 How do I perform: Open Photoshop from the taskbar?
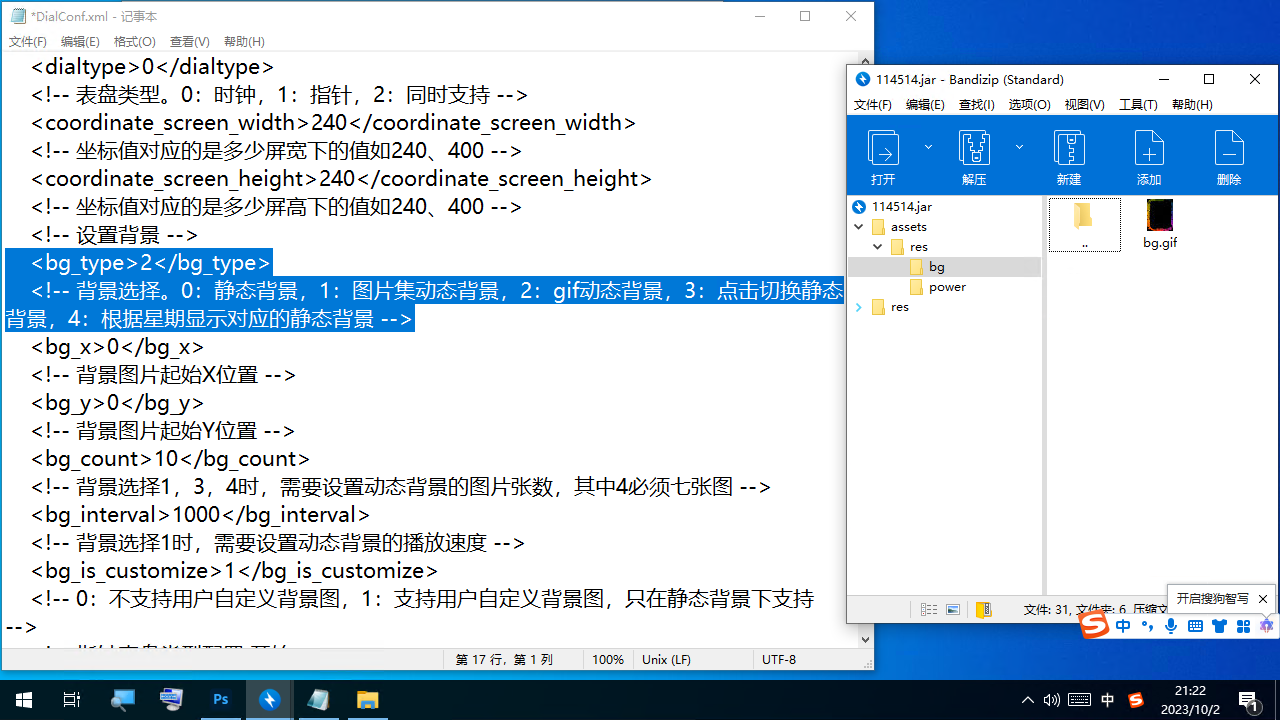coord(221,700)
